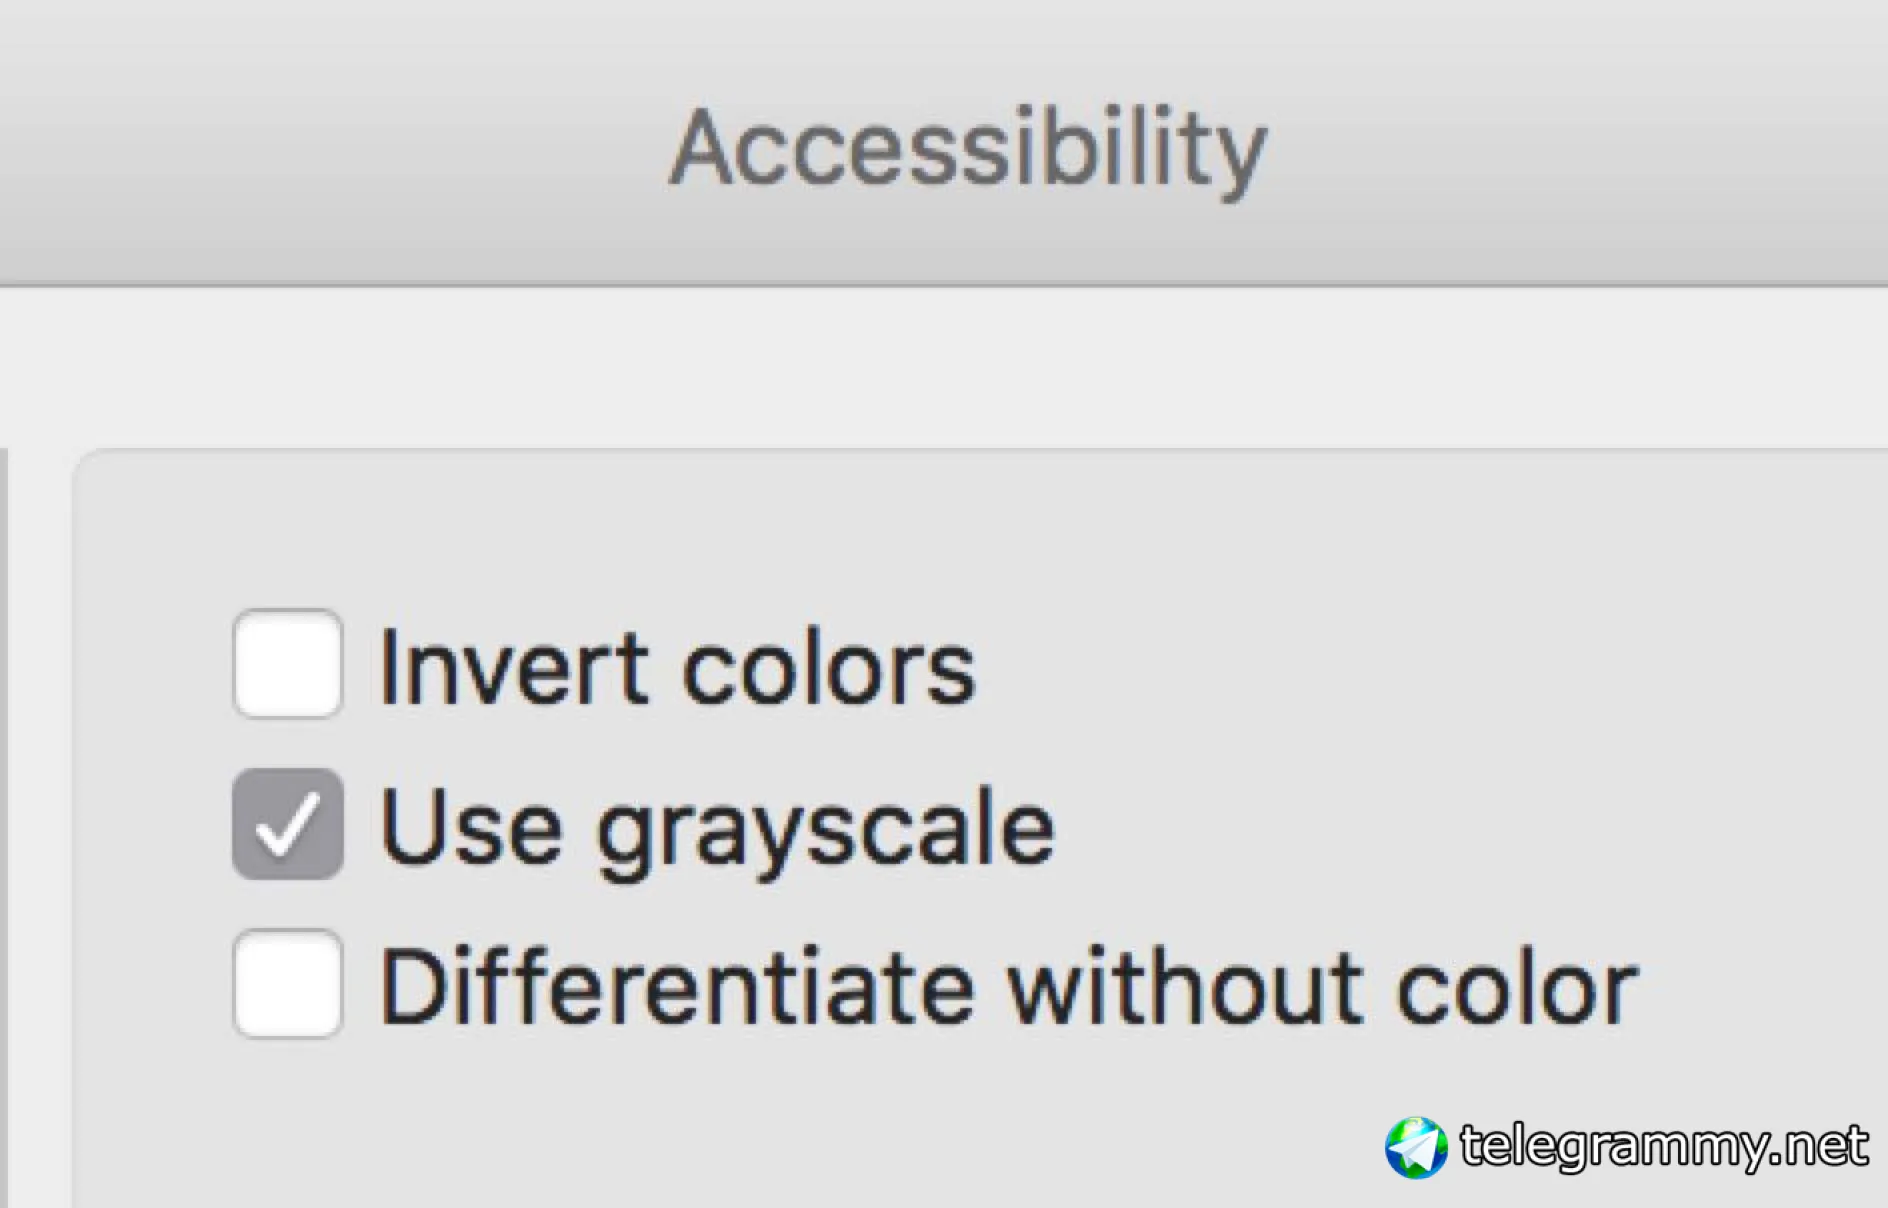Image resolution: width=1888 pixels, height=1208 pixels.
Task: Click the word "Use" beside checked box
Action: point(471,828)
